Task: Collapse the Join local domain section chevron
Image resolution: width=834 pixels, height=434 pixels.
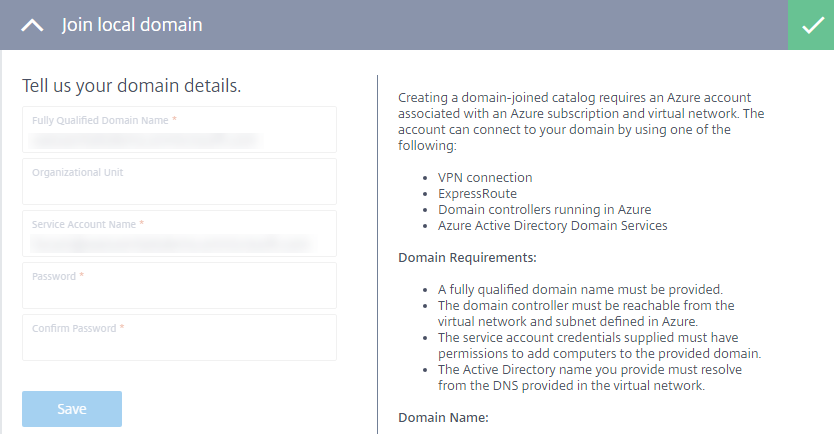Action: point(32,25)
